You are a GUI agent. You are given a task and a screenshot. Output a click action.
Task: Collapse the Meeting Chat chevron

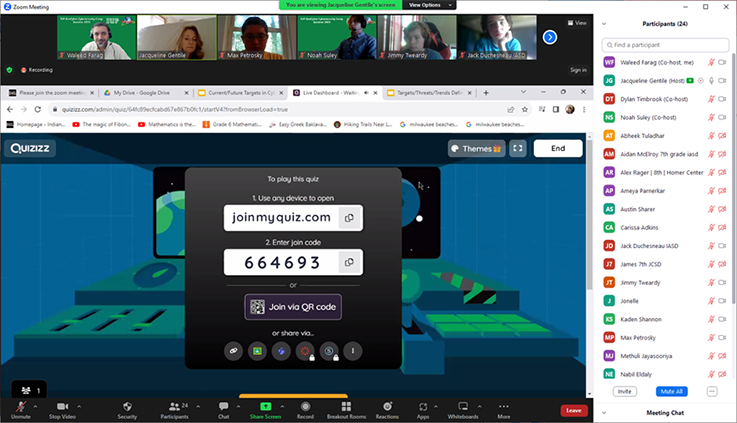(x=604, y=413)
